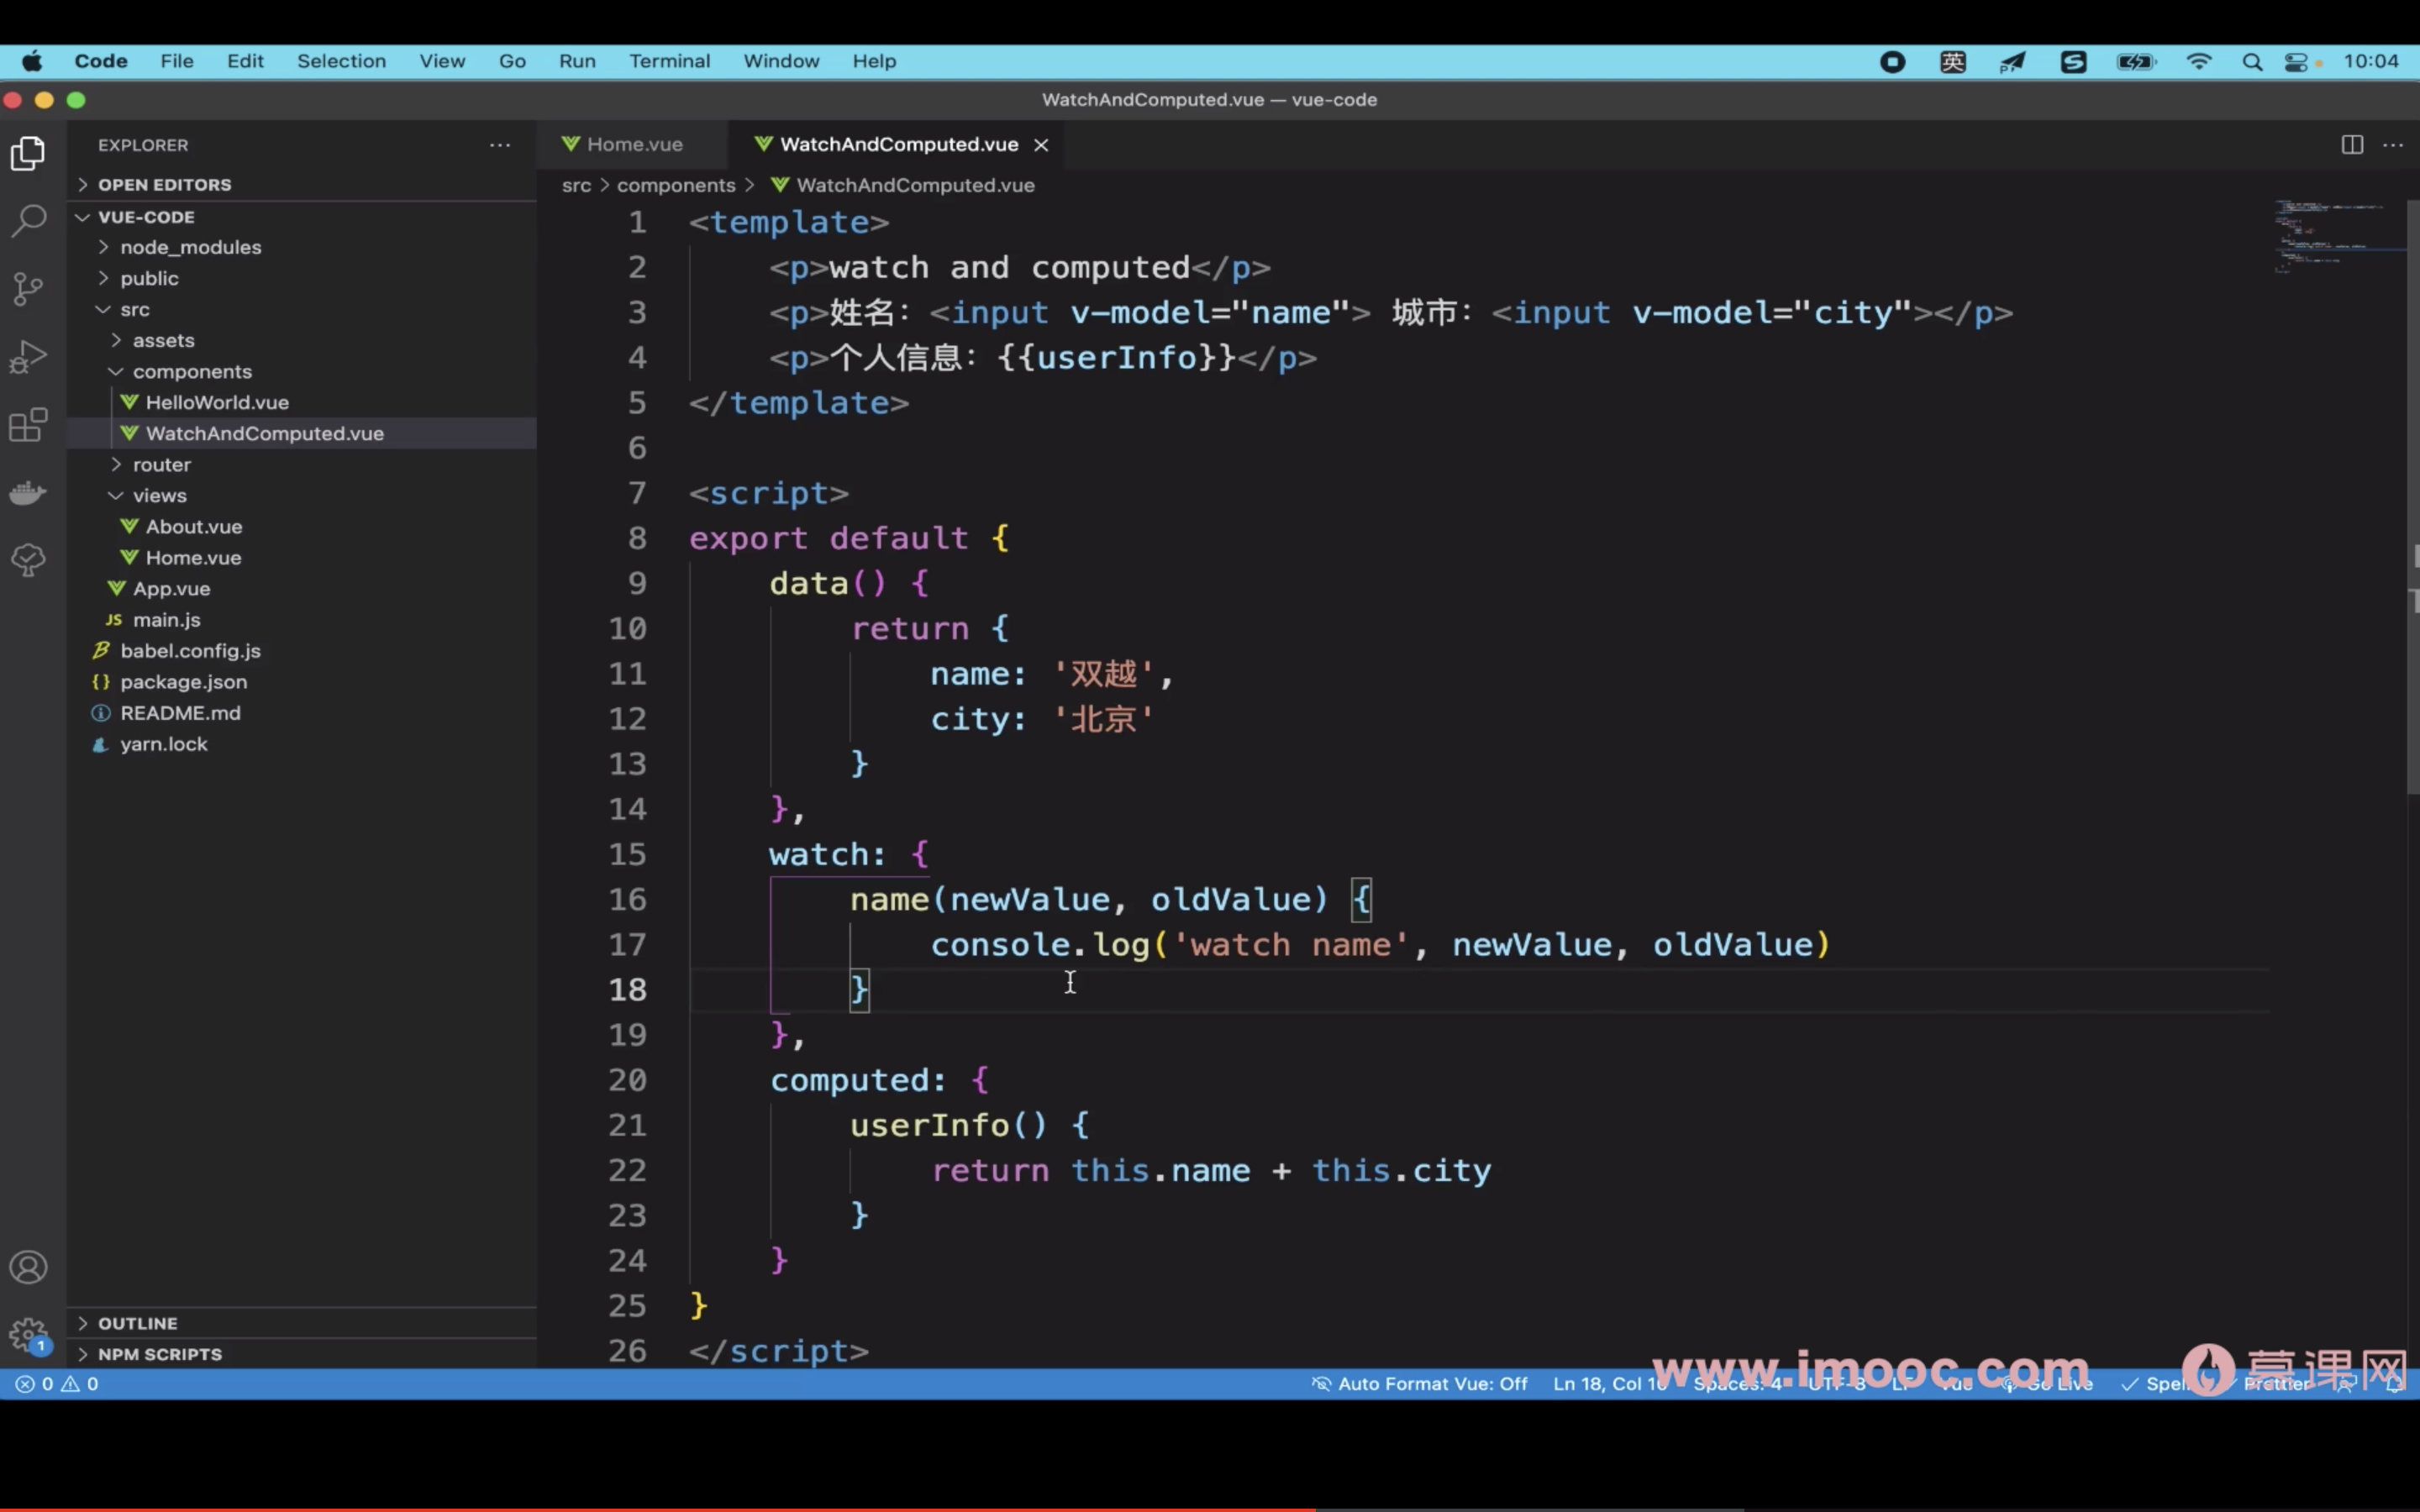Toggle Auto Format Vue in status bar
Image resolution: width=2420 pixels, height=1512 pixels.
(1420, 1384)
